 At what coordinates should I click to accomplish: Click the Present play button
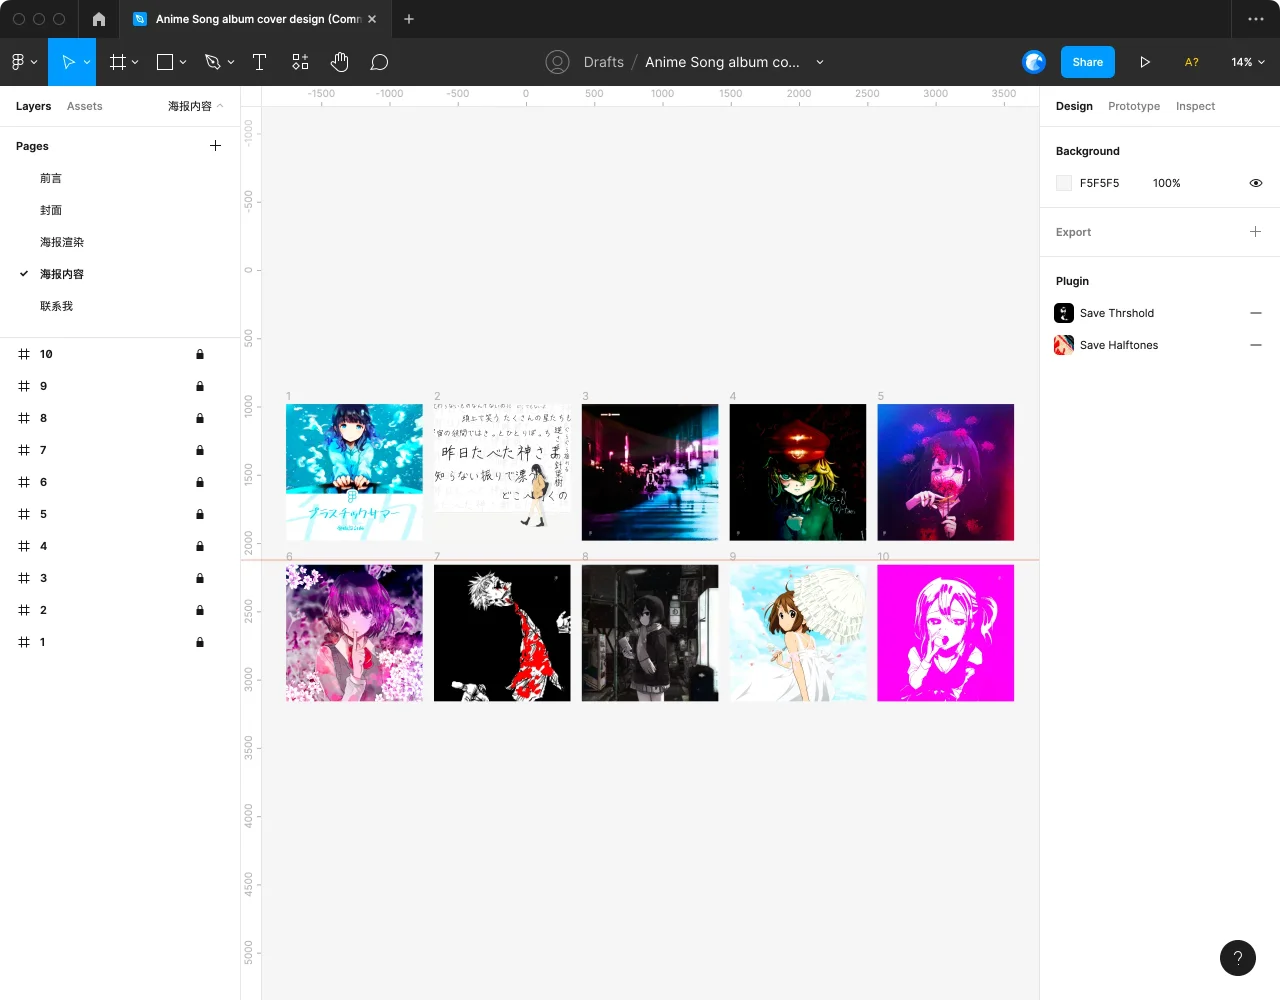click(x=1145, y=62)
